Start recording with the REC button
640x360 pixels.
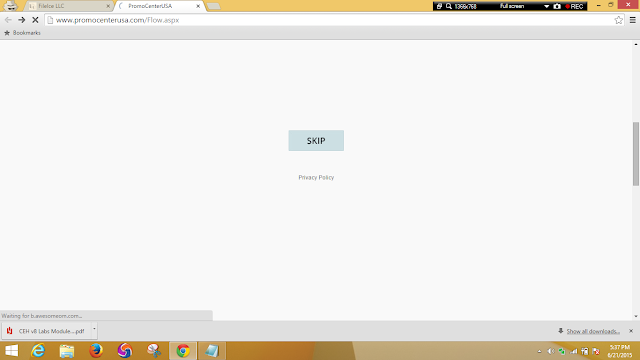(574, 6)
